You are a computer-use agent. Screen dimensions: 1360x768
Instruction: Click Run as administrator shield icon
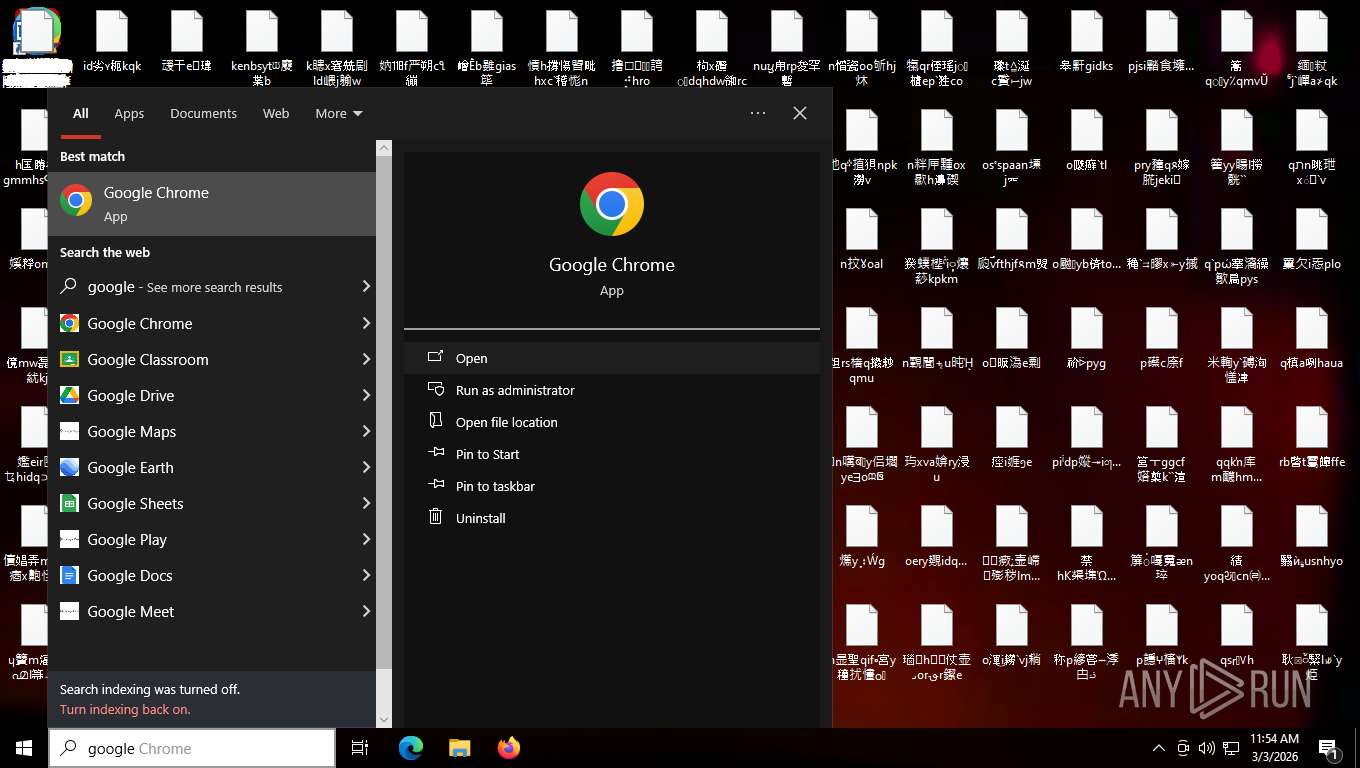point(436,390)
